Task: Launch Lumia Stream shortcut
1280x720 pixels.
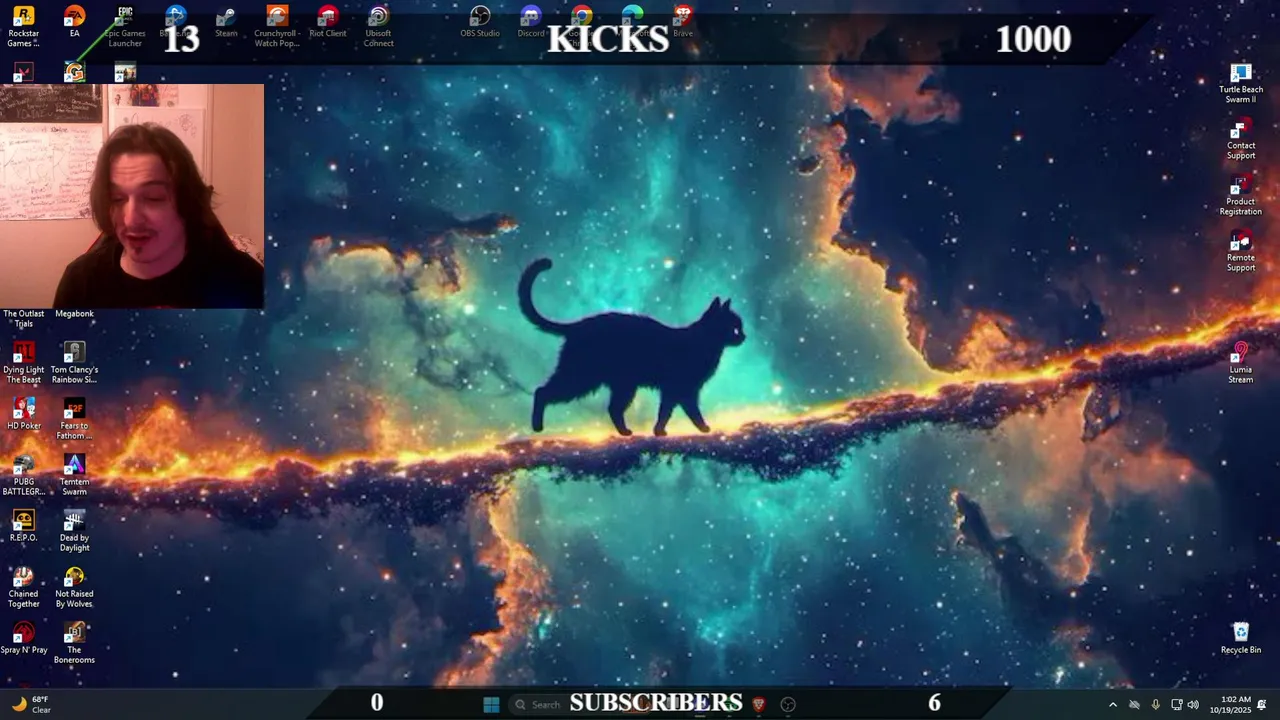Action: coord(1241,363)
